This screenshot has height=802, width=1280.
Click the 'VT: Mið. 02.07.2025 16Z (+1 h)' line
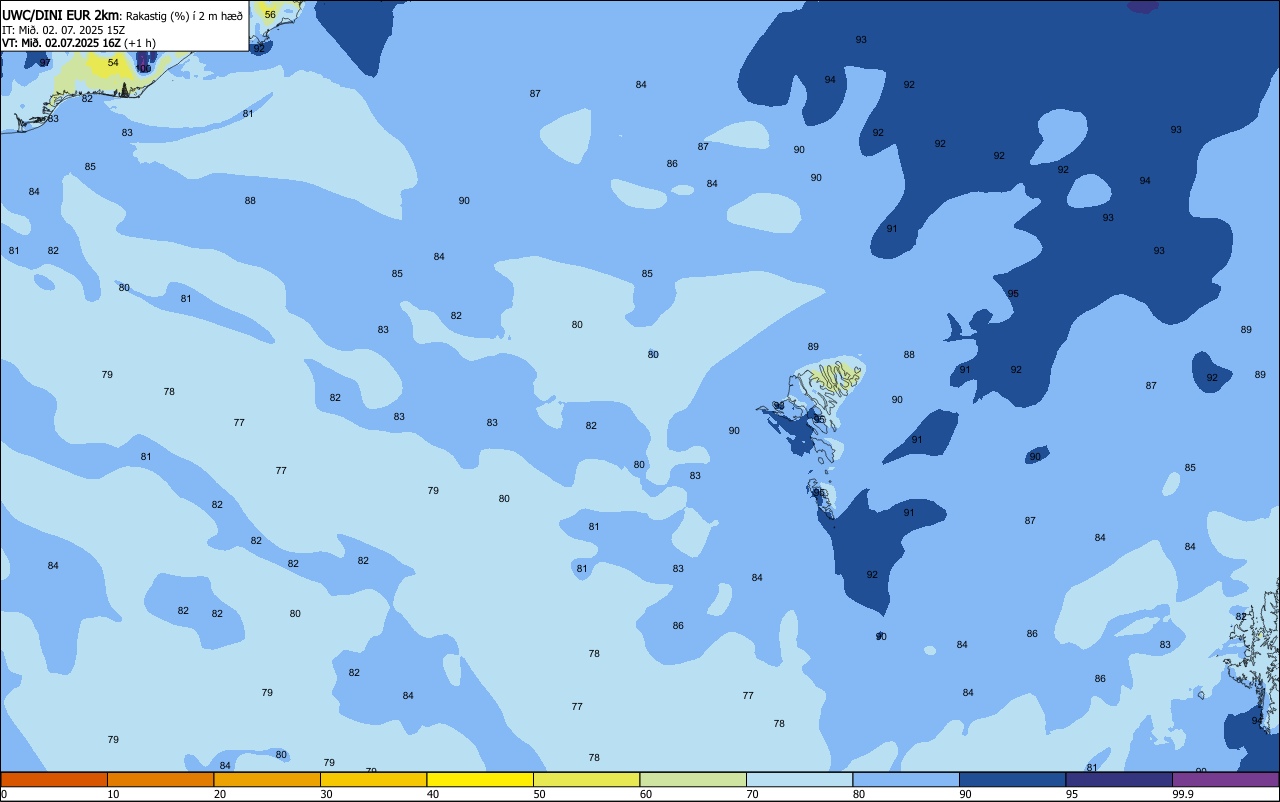point(79,43)
